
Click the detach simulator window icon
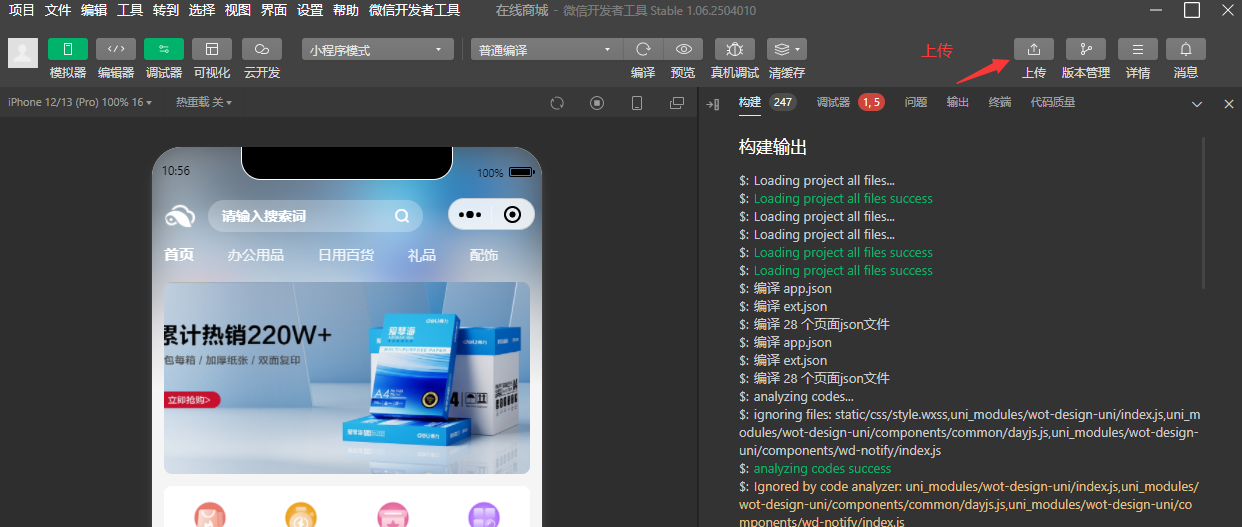(677, 103)
